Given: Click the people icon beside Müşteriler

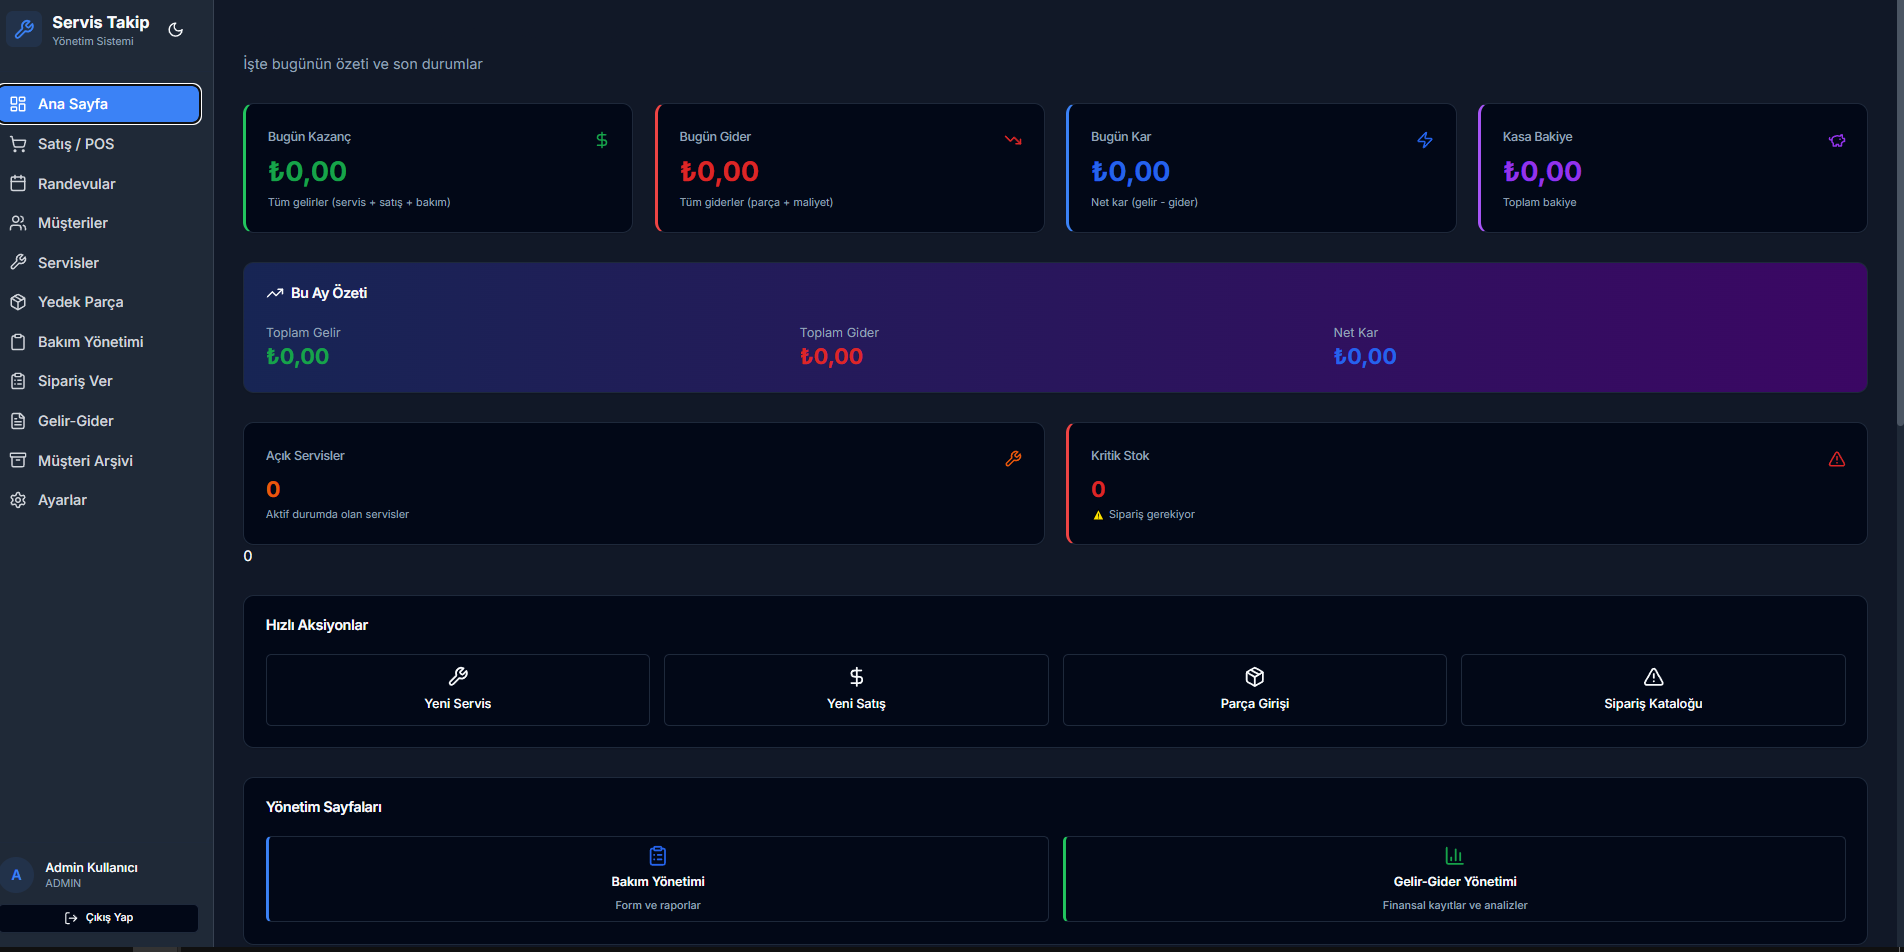Looking at the screenshot, I should (x=18, y=223).
